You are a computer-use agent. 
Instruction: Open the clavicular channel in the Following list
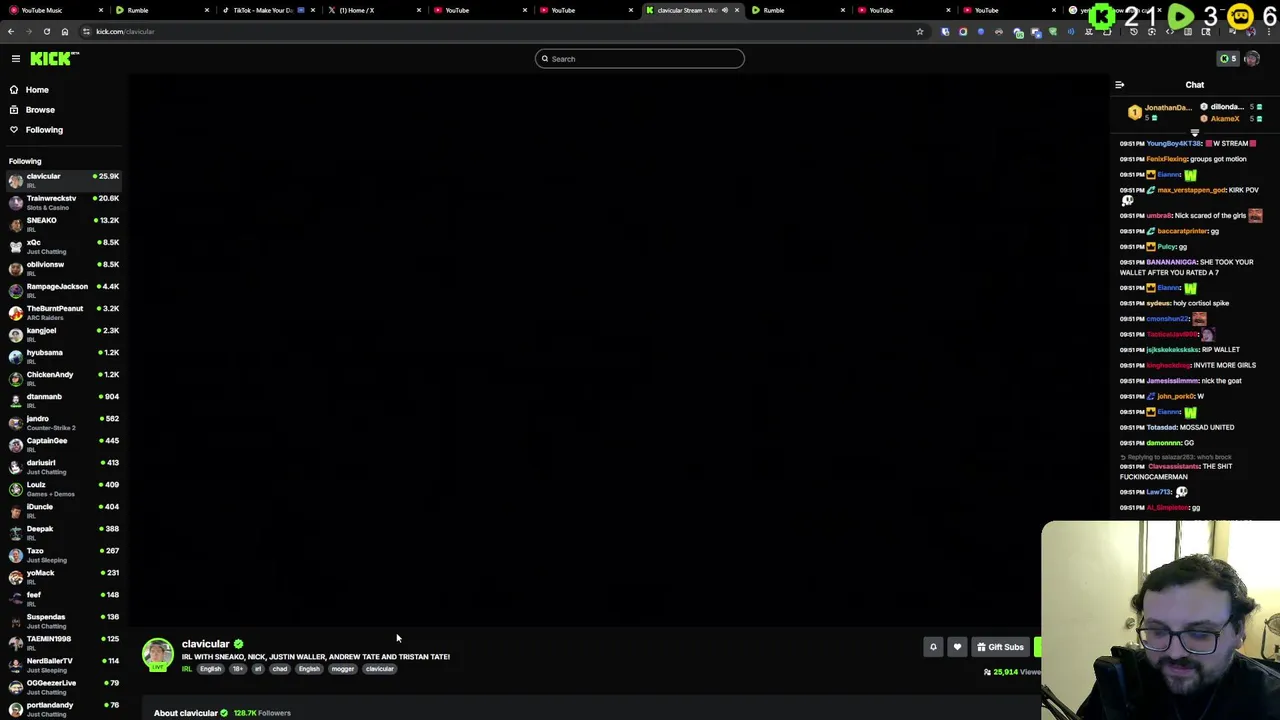pos(64,180)
